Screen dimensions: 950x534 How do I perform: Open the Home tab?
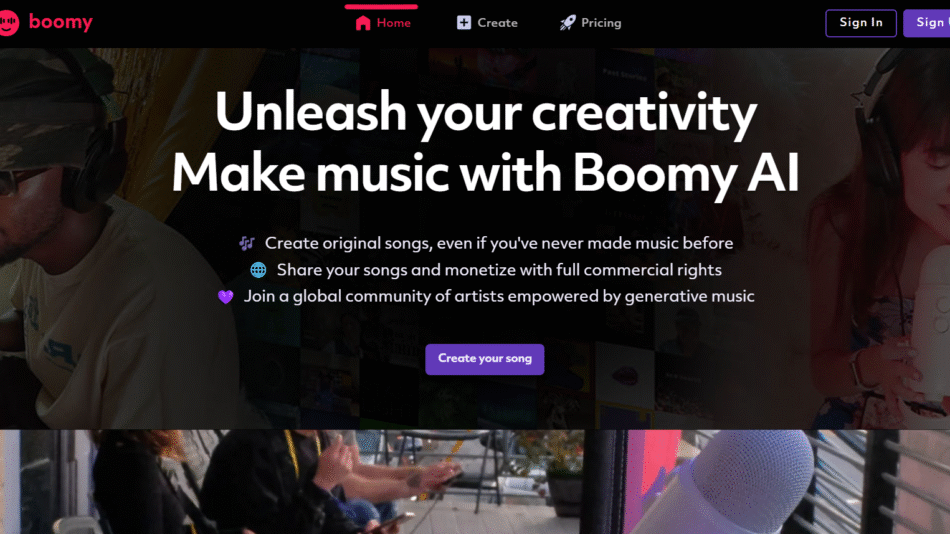[x=382, y=23]
